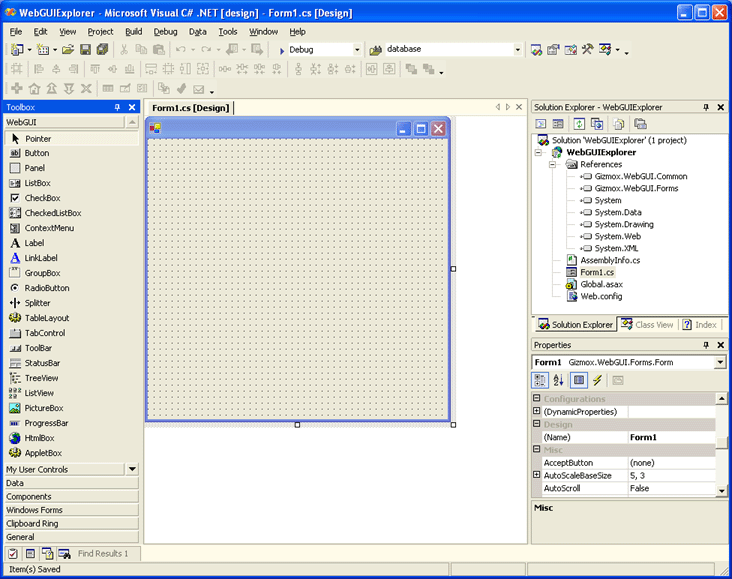Switch Properties to Alphabetic sort view

558,380
